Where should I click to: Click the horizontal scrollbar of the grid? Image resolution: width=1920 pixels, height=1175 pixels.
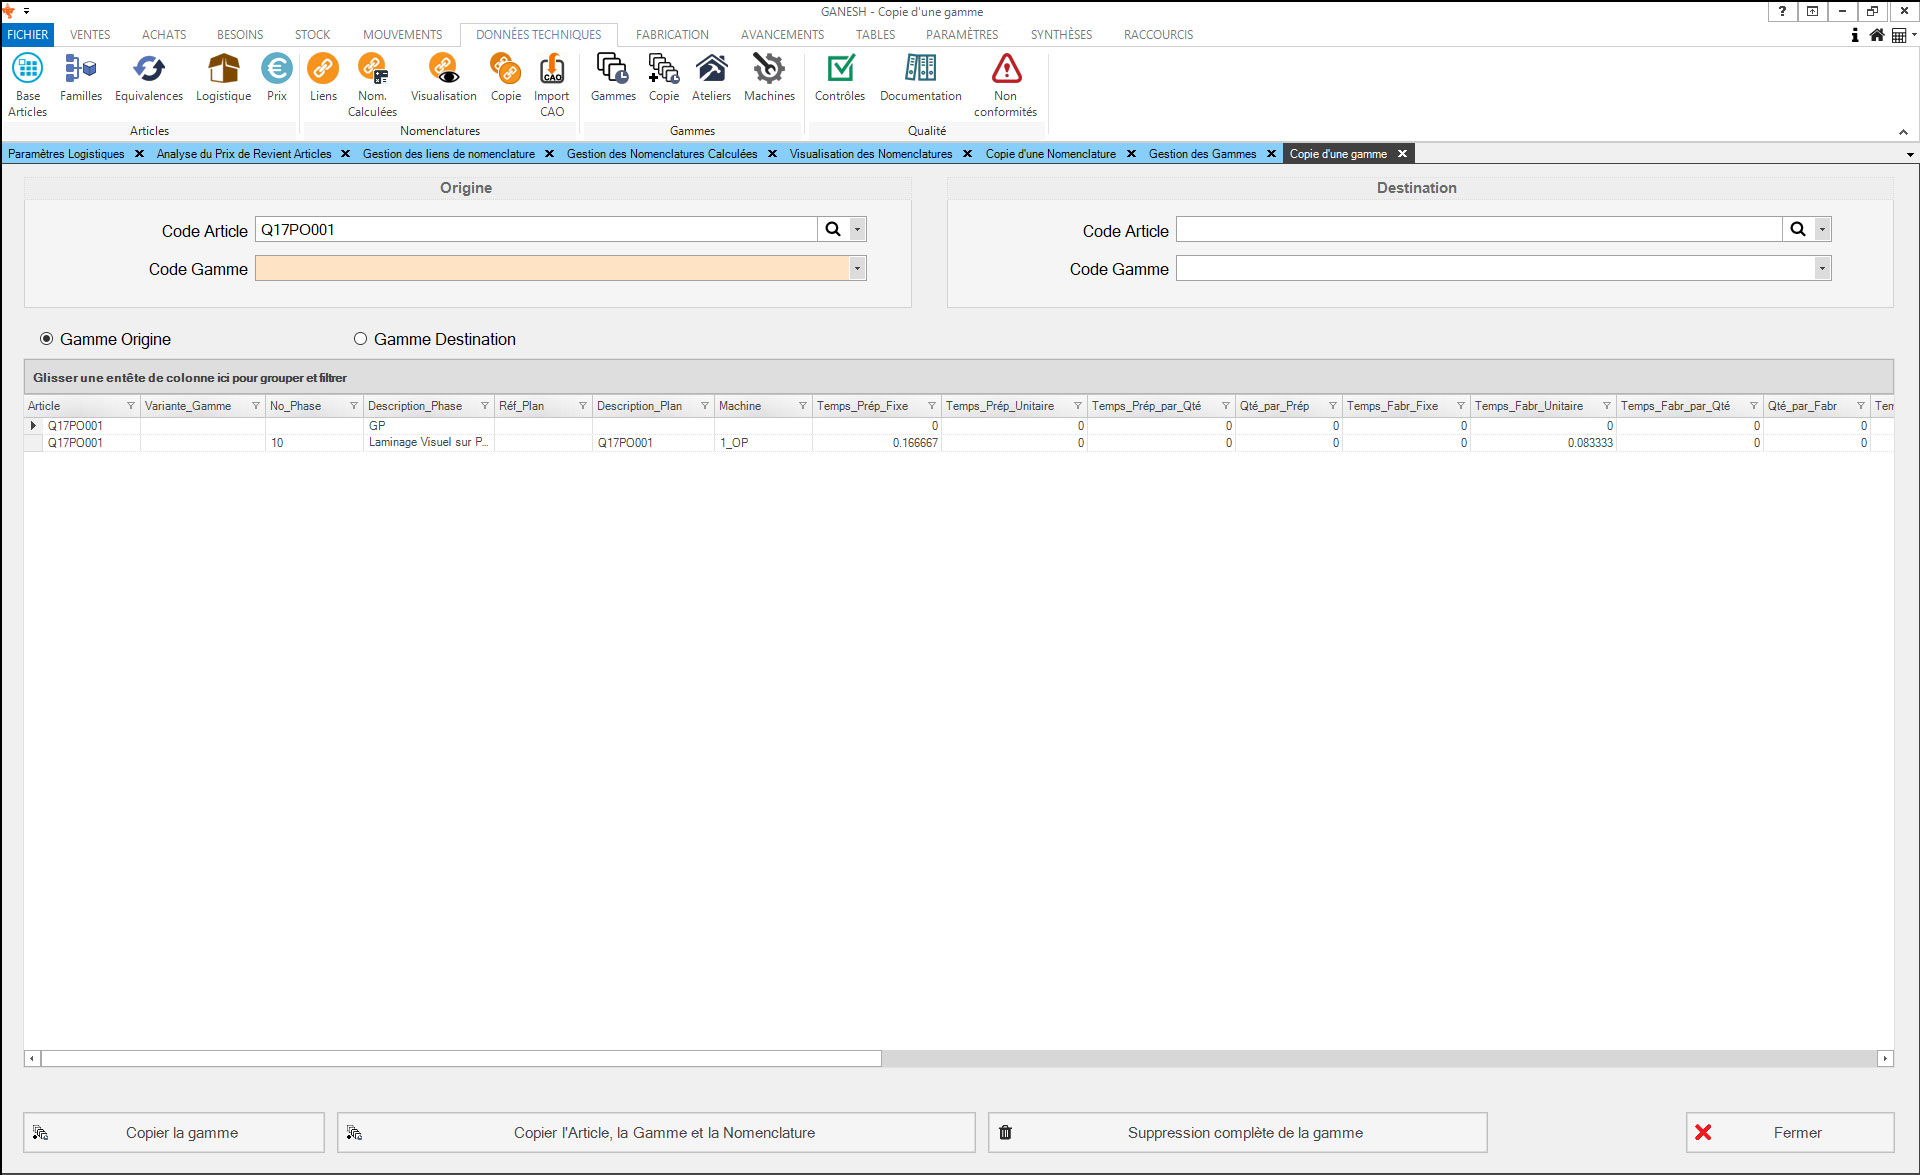point(460,1058)
